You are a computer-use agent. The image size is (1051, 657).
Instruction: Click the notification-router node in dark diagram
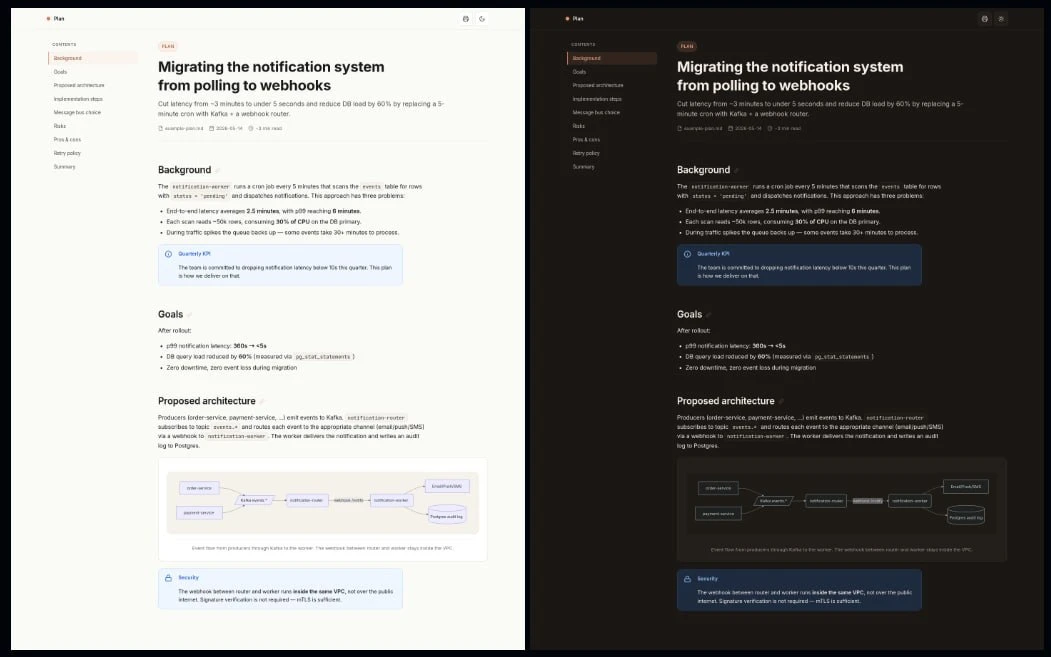tap(826, 501)
